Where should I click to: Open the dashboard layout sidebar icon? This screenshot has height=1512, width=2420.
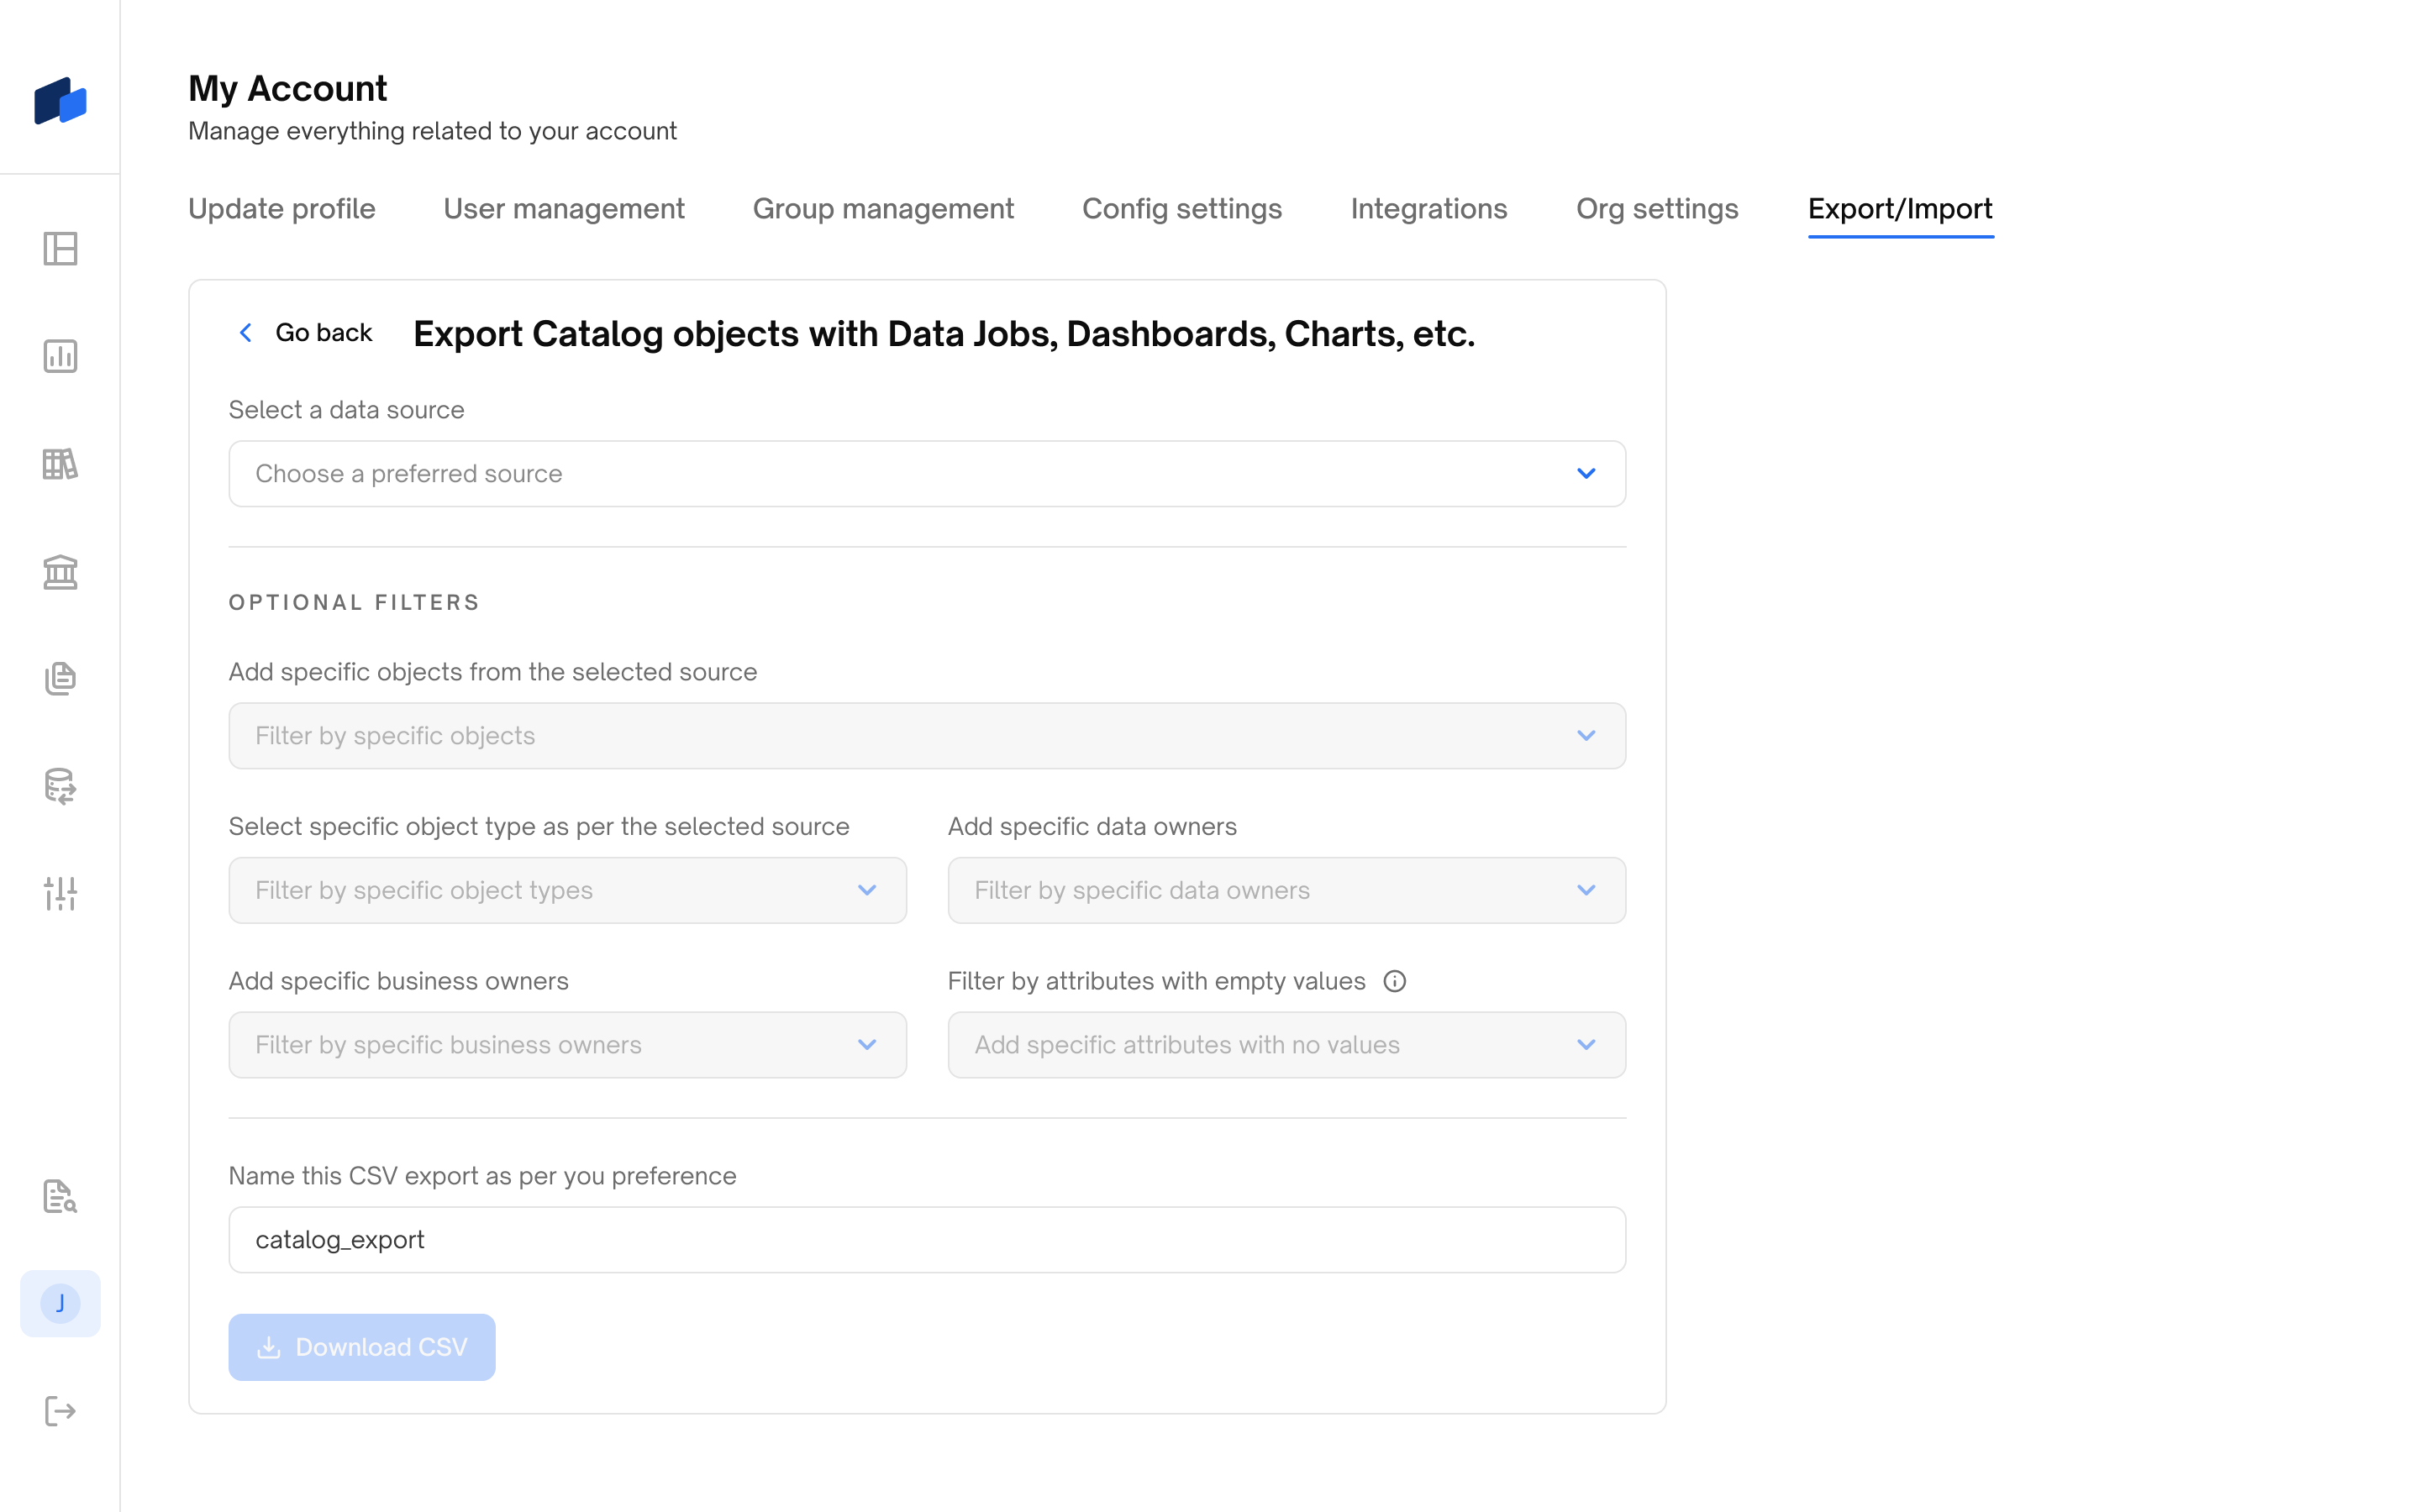60,249
